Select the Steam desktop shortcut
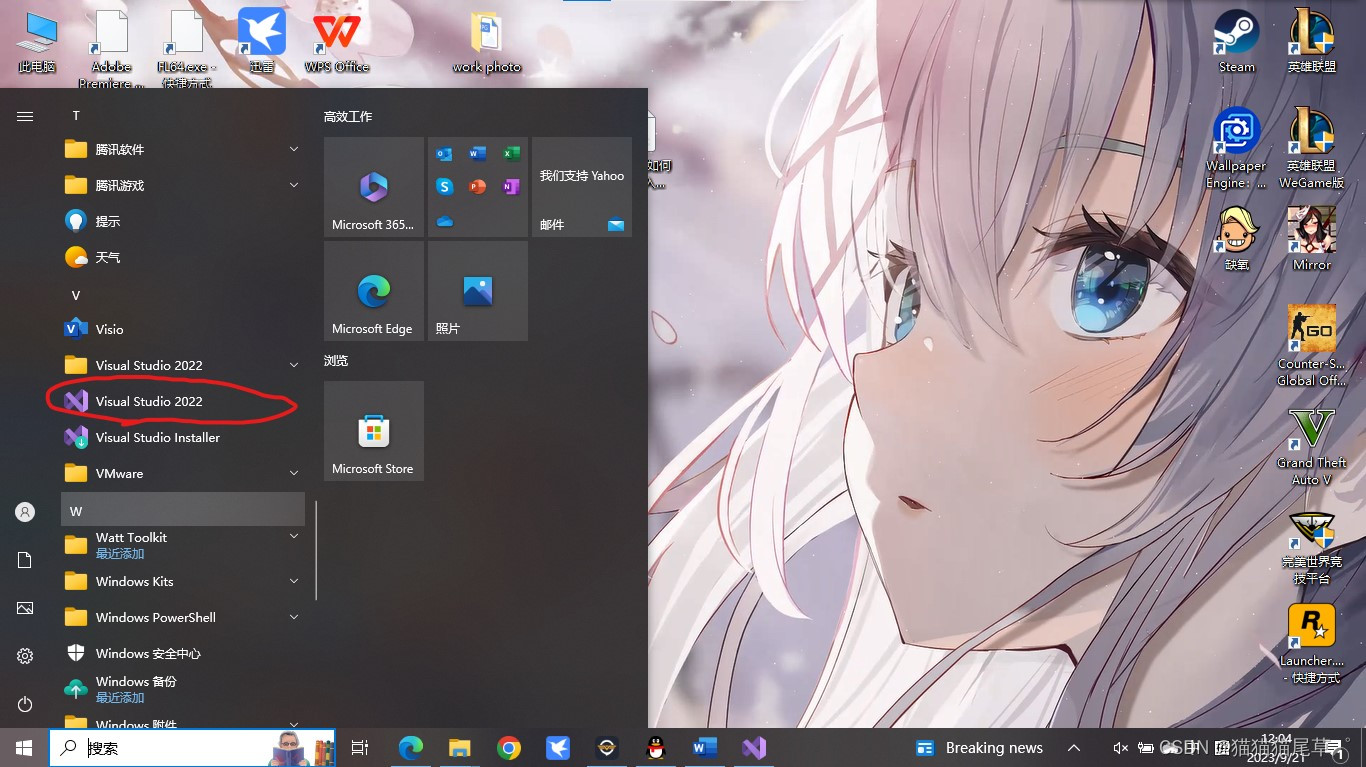Image resolution: width=1366 pixels, height=767 pixels. coord(1236,42)
